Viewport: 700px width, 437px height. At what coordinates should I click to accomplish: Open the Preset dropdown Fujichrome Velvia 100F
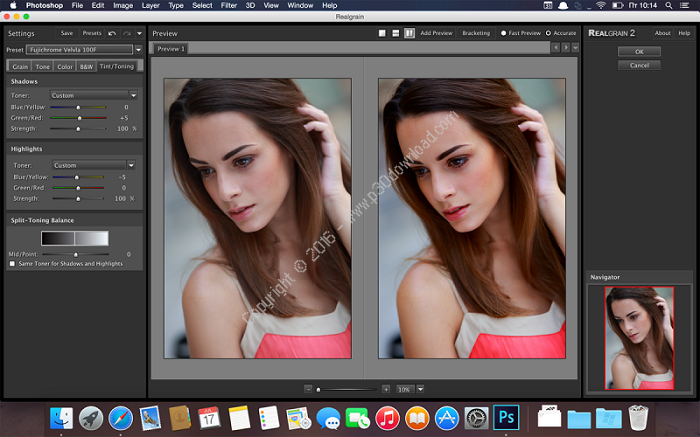tap(80, 49)
